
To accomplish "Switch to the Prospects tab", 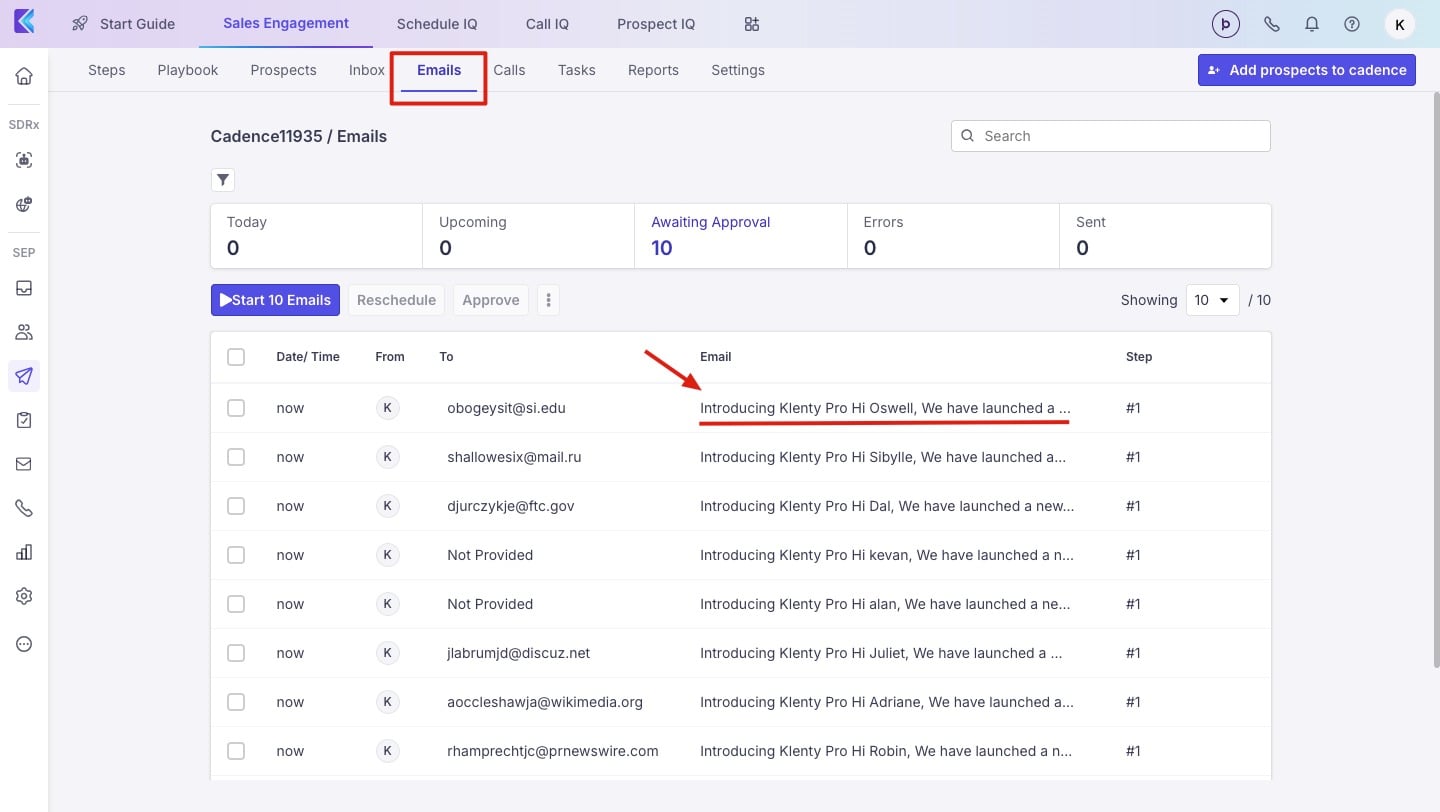I will pos(283,70).
